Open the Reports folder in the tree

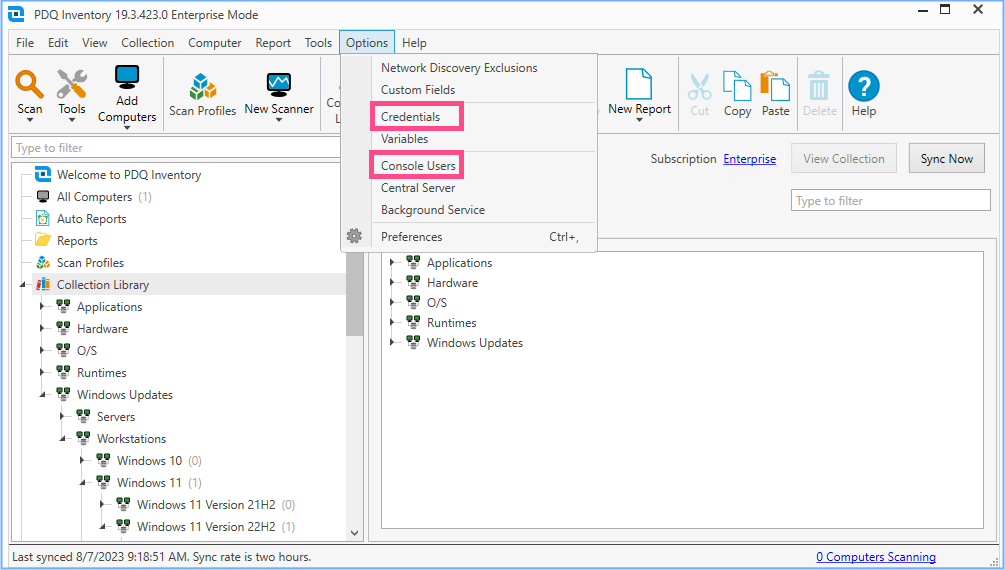(x=77, y=240)
